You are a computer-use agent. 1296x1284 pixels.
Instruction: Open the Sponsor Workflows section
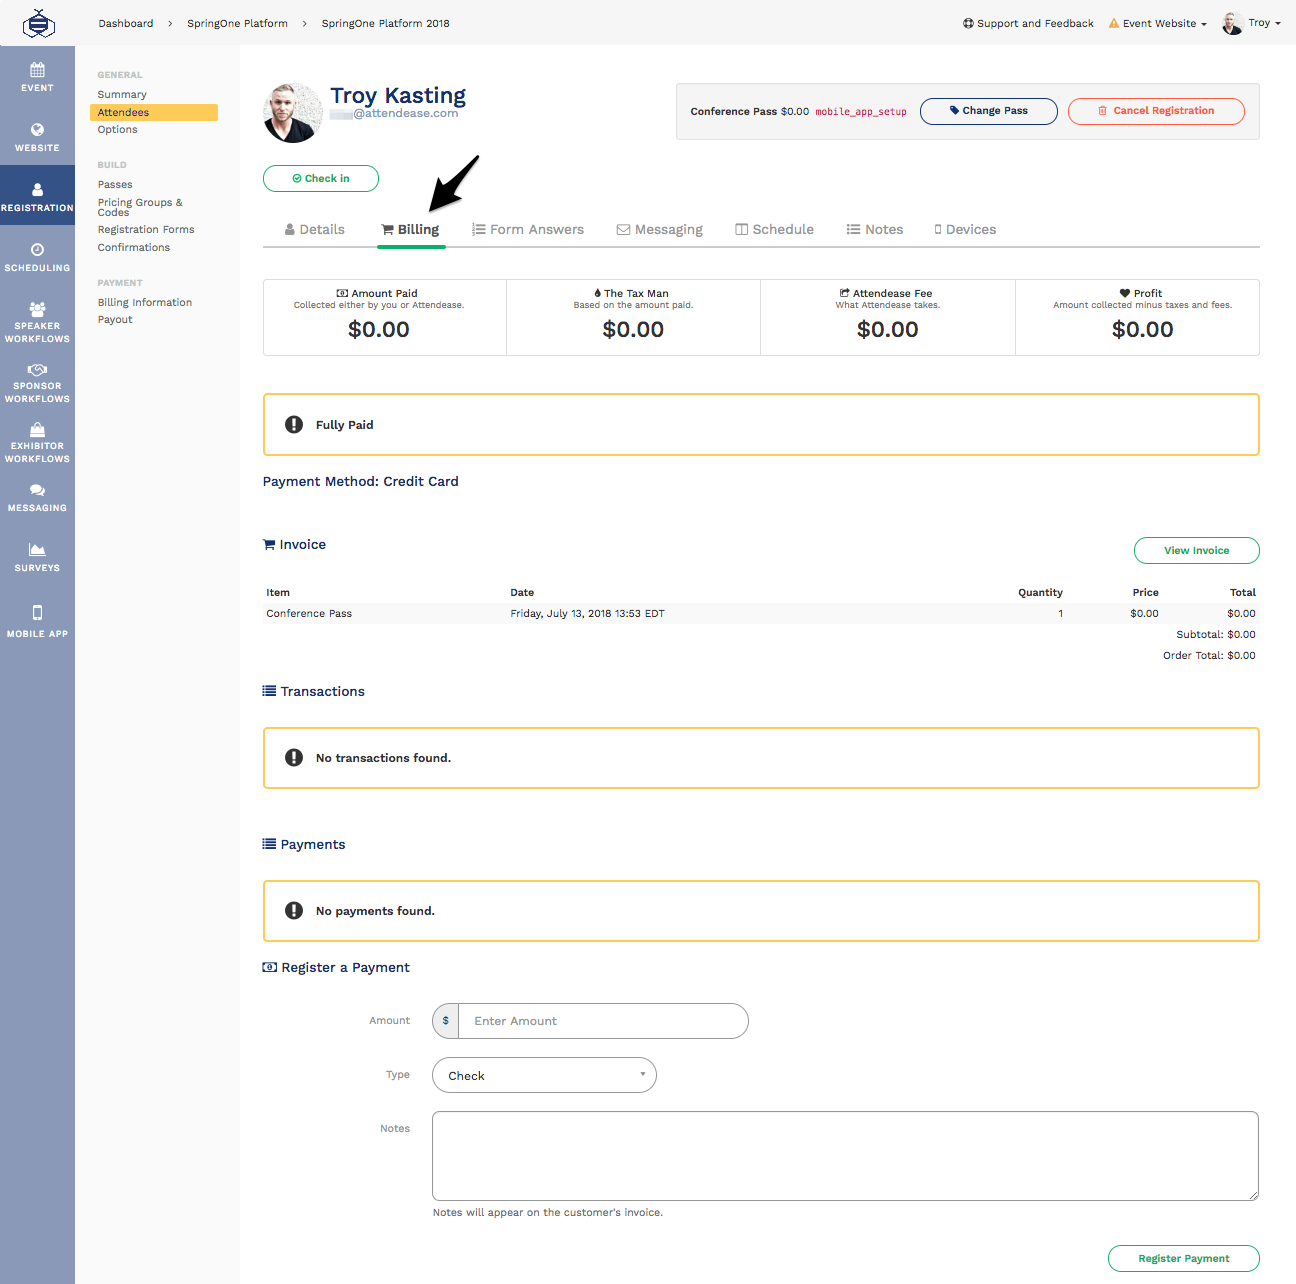[37, 382]
